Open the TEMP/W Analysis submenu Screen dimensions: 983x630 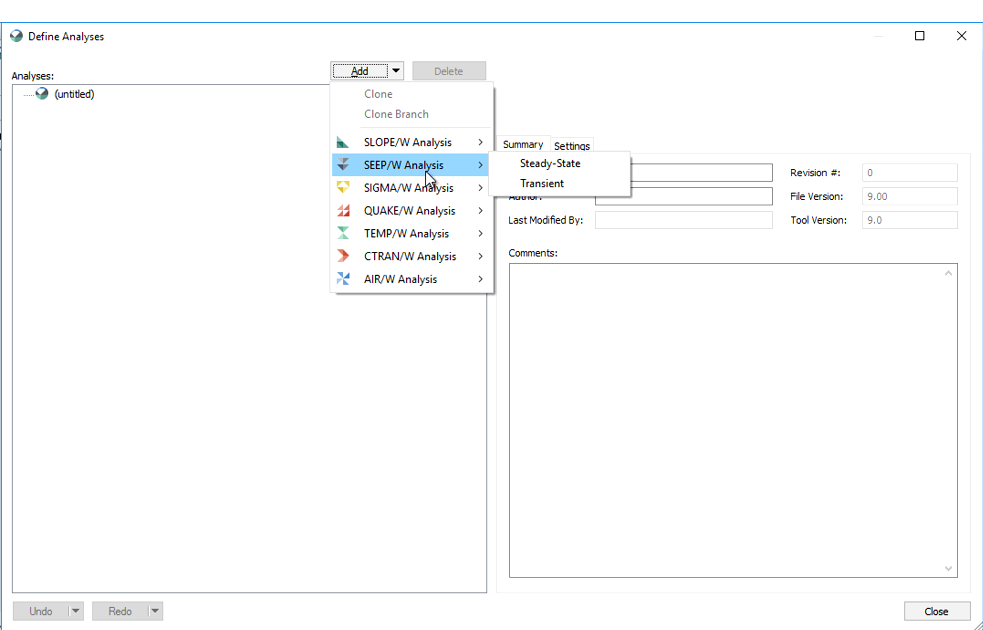(x=412, y=233)
